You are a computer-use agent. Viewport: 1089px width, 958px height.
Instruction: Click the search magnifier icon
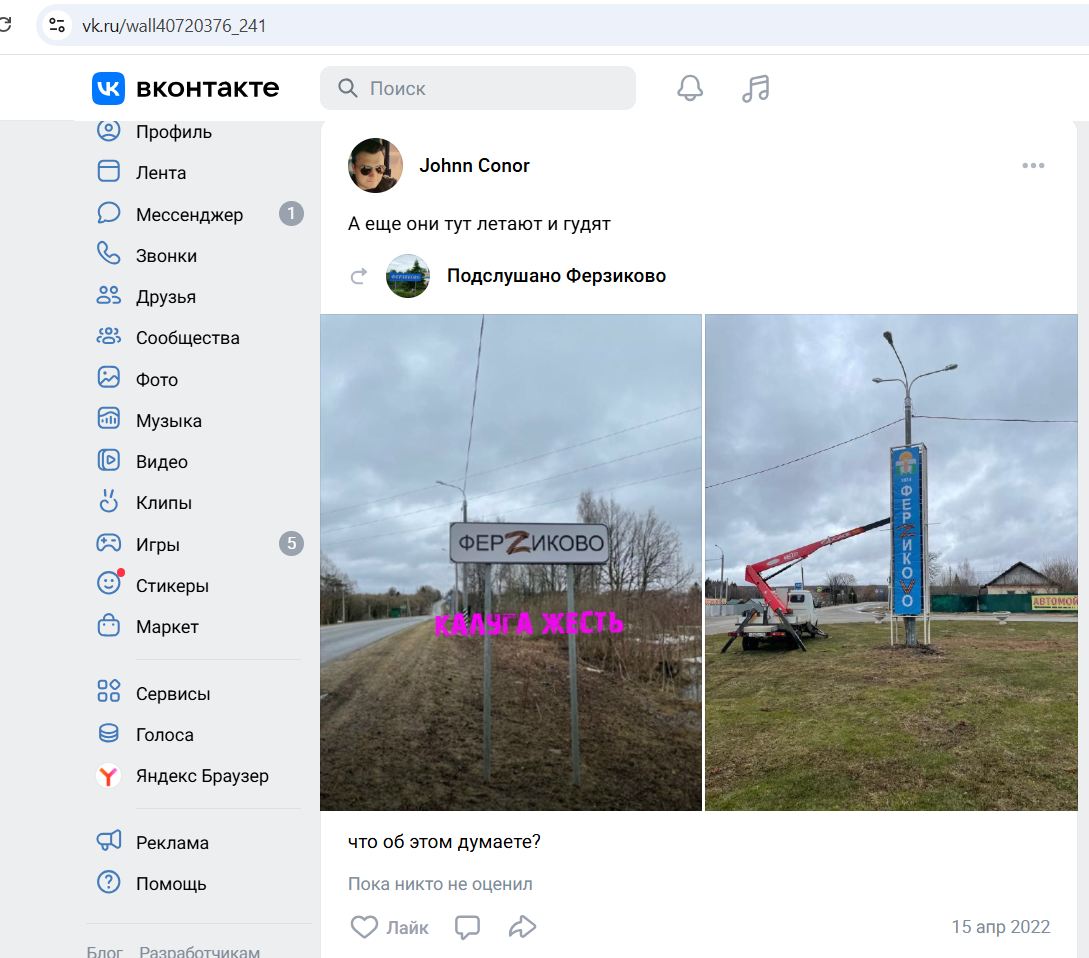point(347,88)
